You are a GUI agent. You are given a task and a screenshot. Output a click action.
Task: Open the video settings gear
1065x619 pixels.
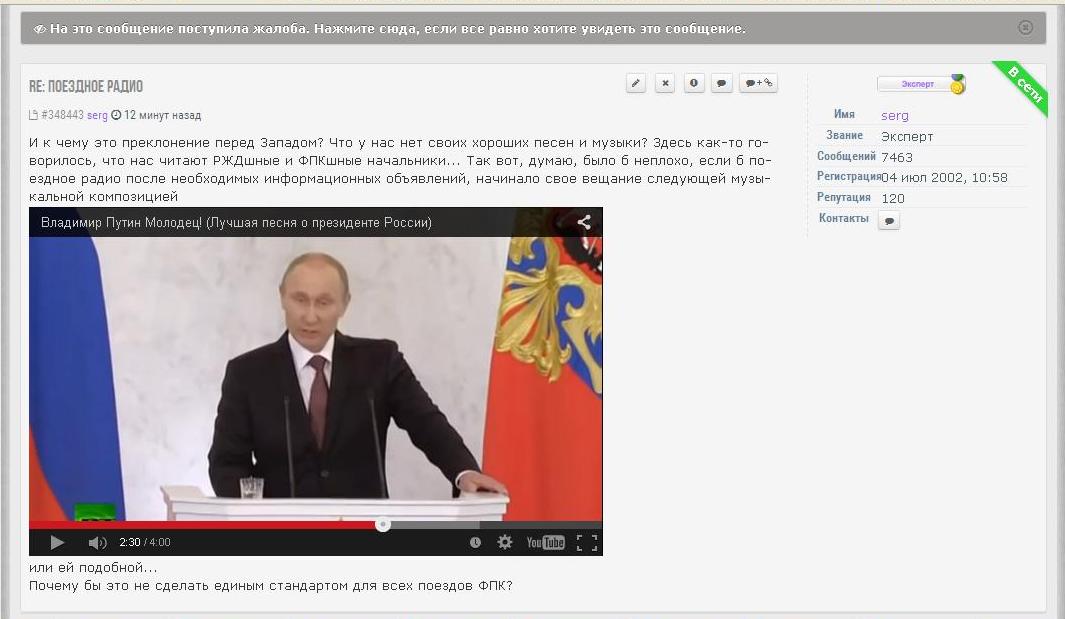[x=505, y=542]
